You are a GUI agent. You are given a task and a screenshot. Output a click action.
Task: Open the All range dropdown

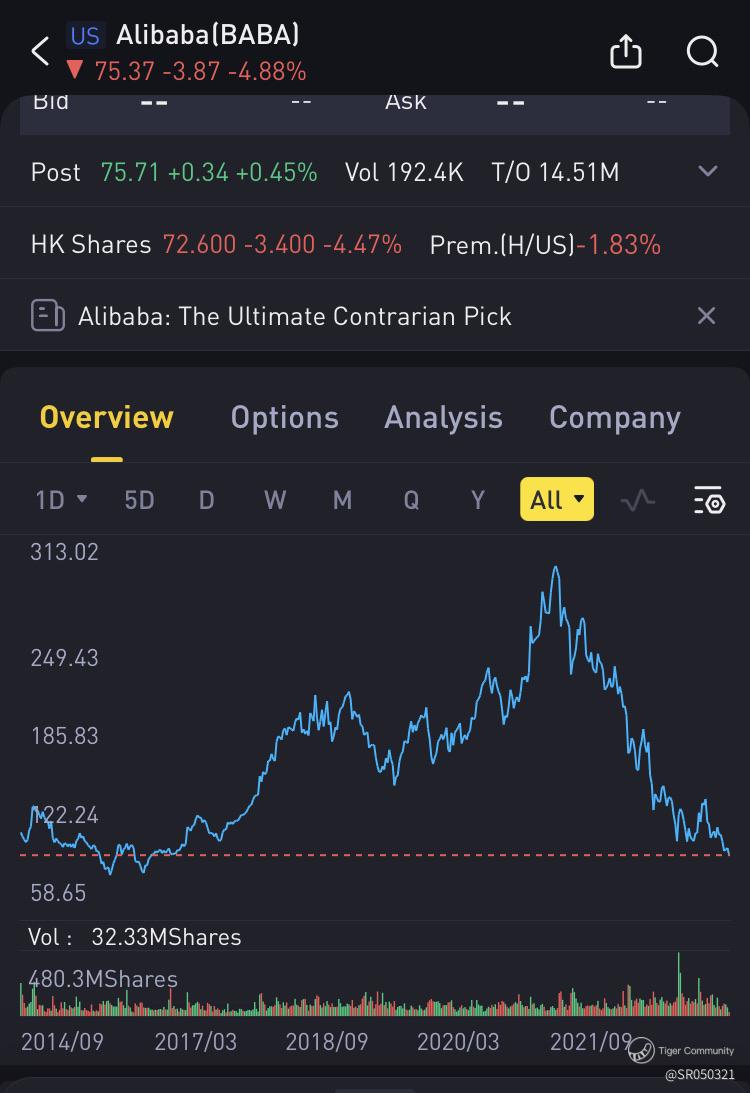click(x=557, y=499)
